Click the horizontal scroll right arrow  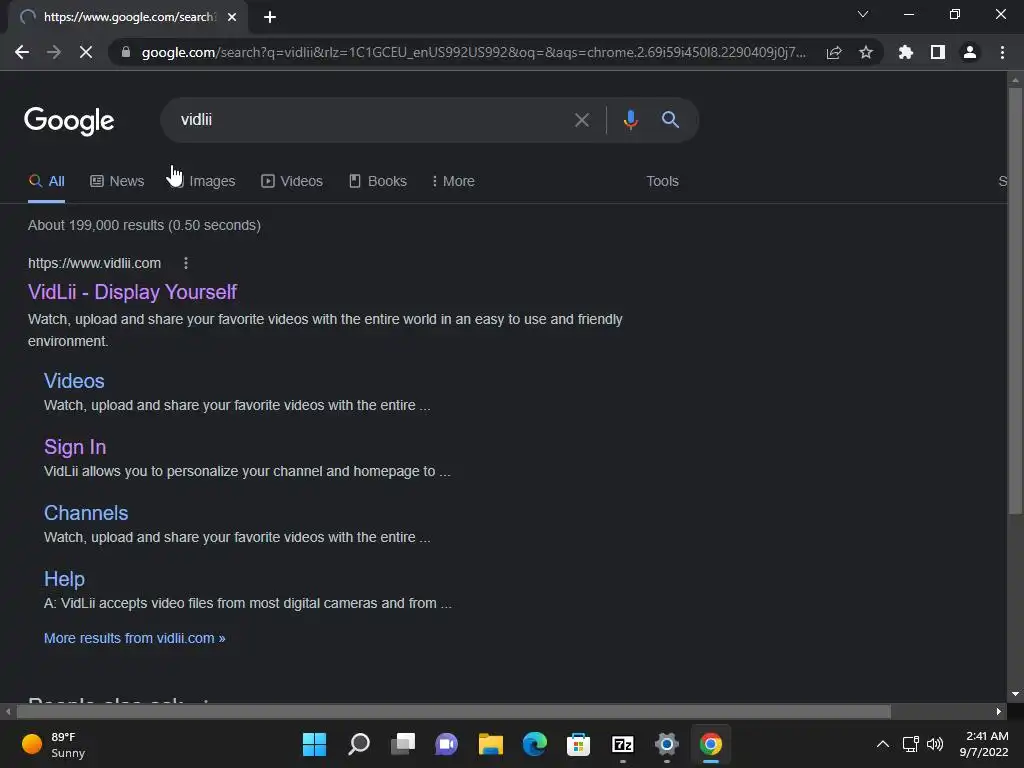(x=999, y=711)
